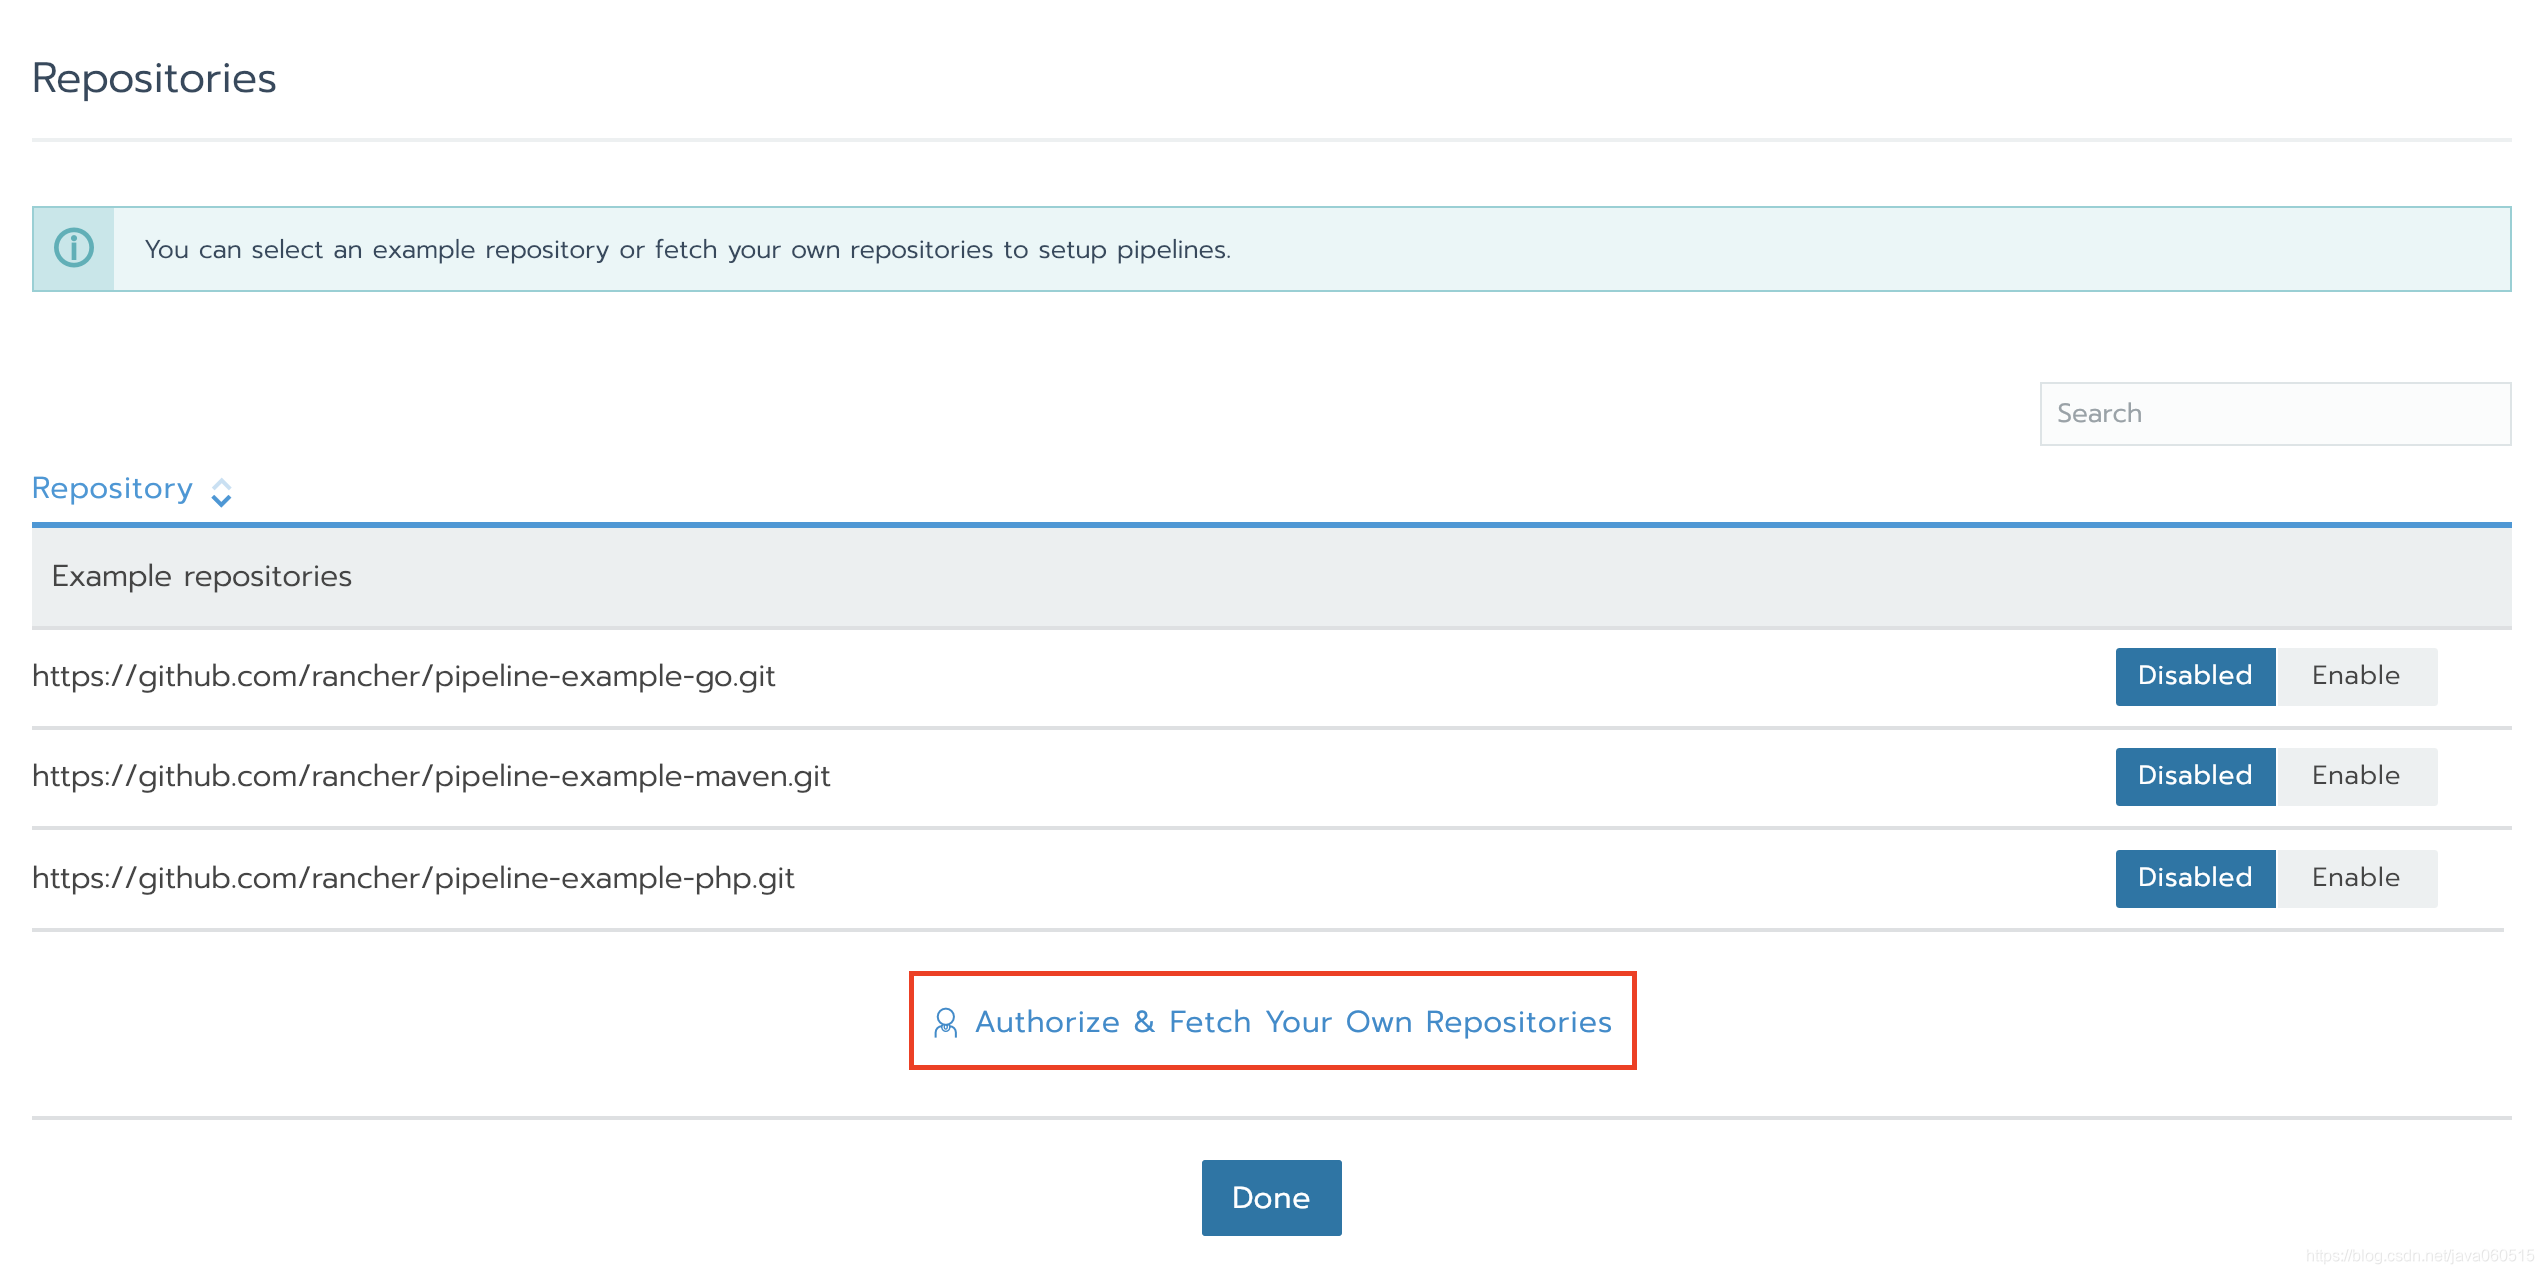2544x1274 pixels.
Task: Click Authorize & Fetch Your Own Repositories
Action: [x=1272, y=1020]
